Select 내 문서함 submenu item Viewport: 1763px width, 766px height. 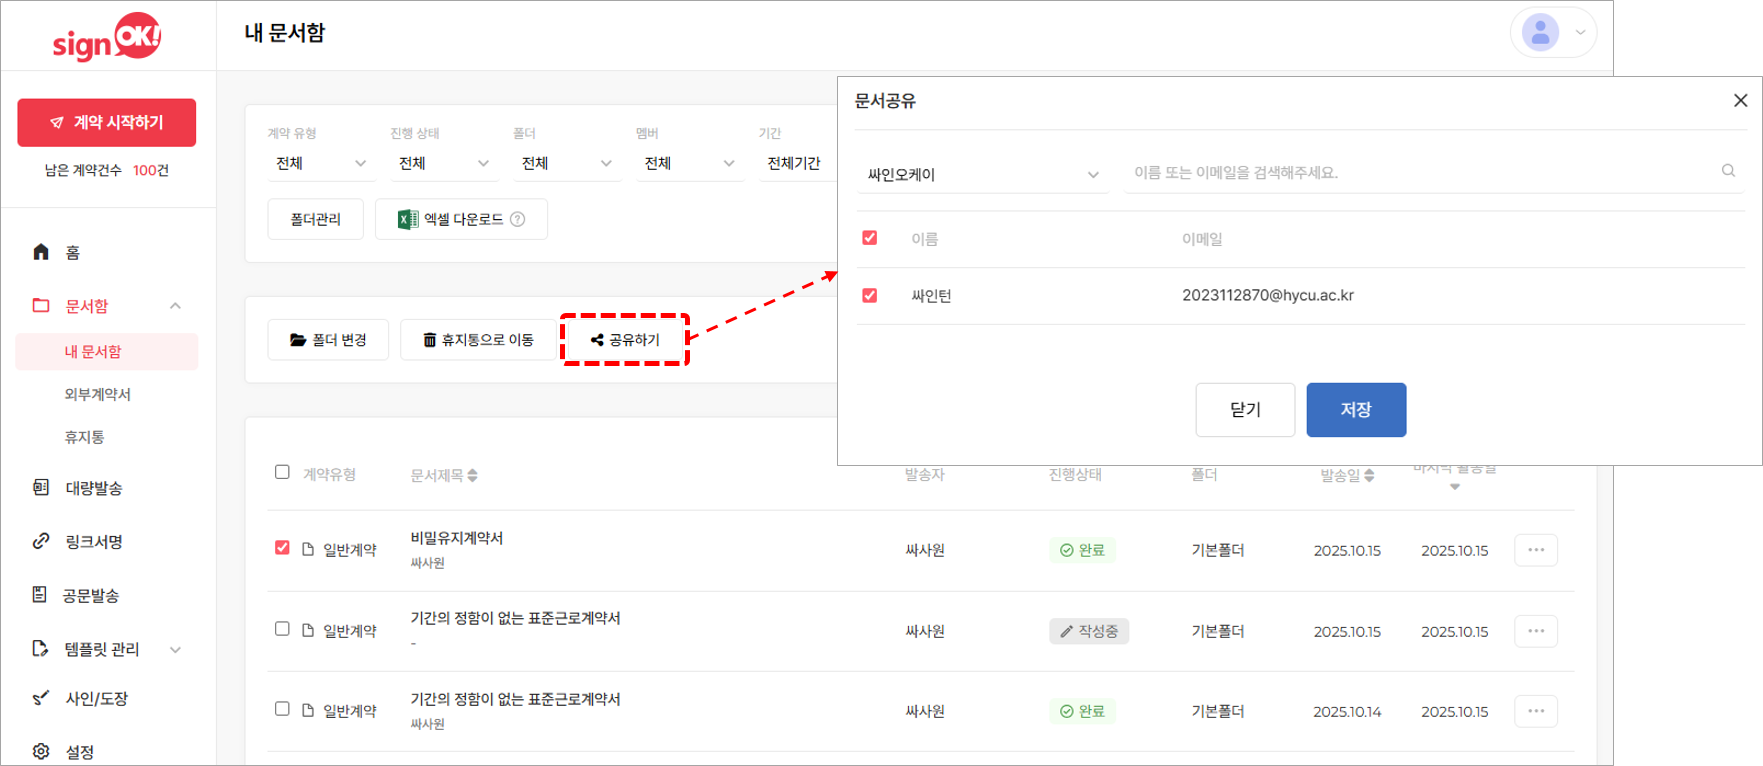point(107,352)
